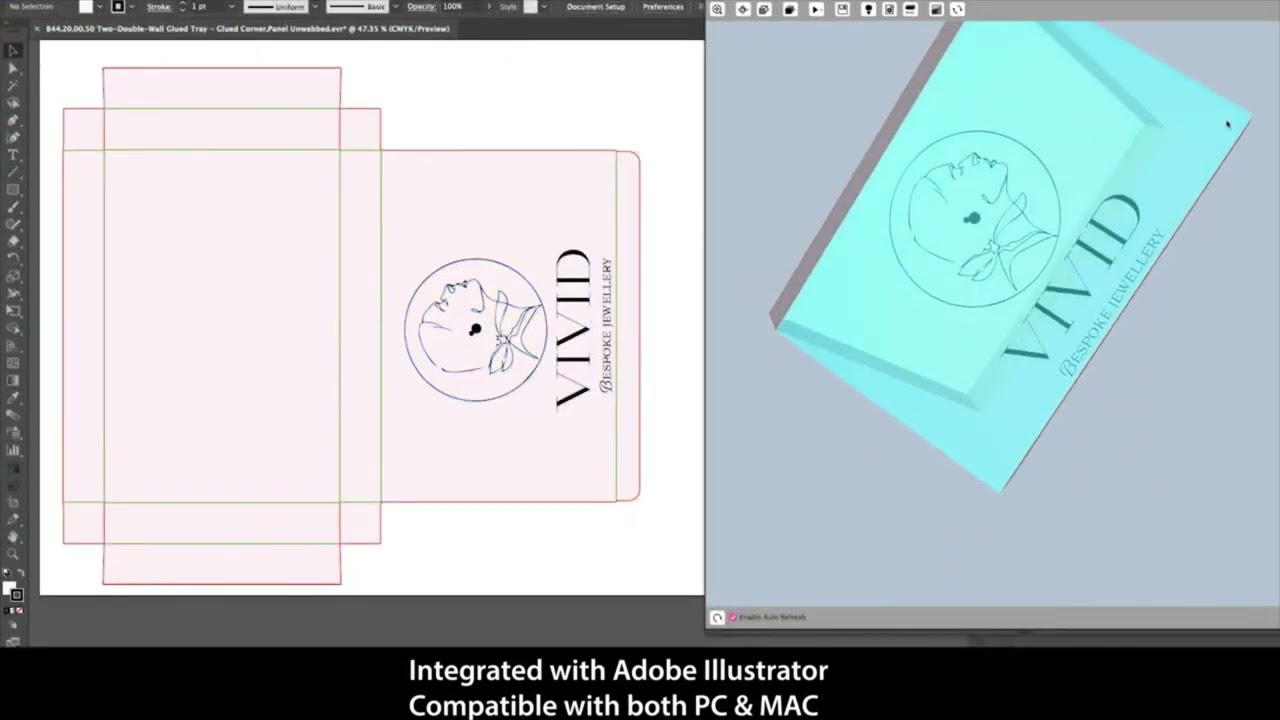Click the zoom magnifier in 3D preview toolbar

[x=717, y=9]
